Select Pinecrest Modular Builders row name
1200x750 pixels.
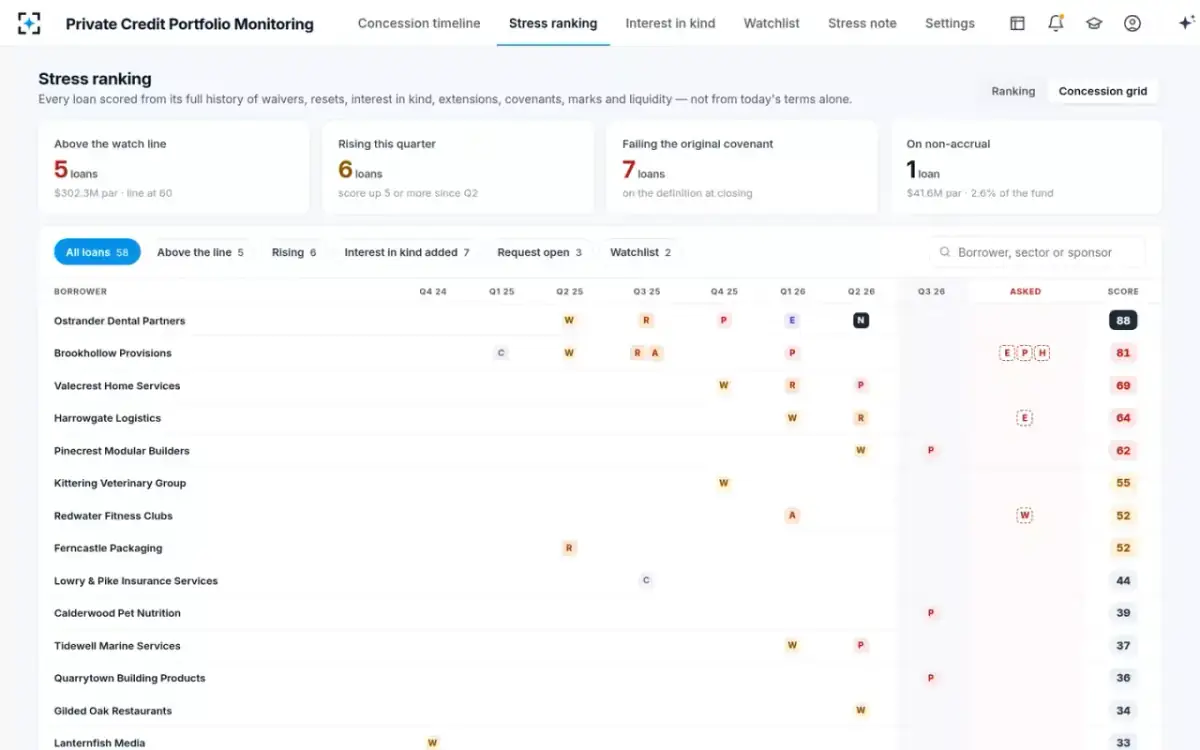pos(121,451)
